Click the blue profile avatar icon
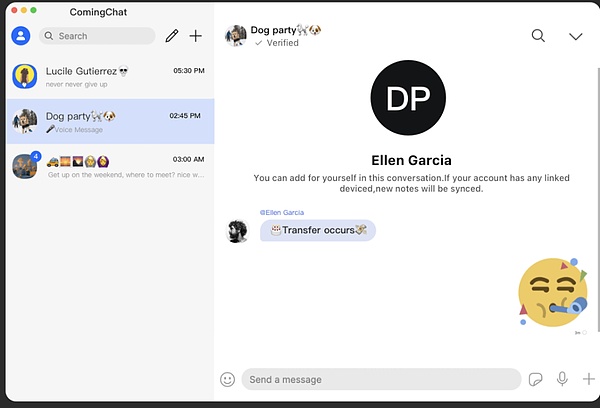The width and height of the screenshot is (600, 408). coord(20,36)
